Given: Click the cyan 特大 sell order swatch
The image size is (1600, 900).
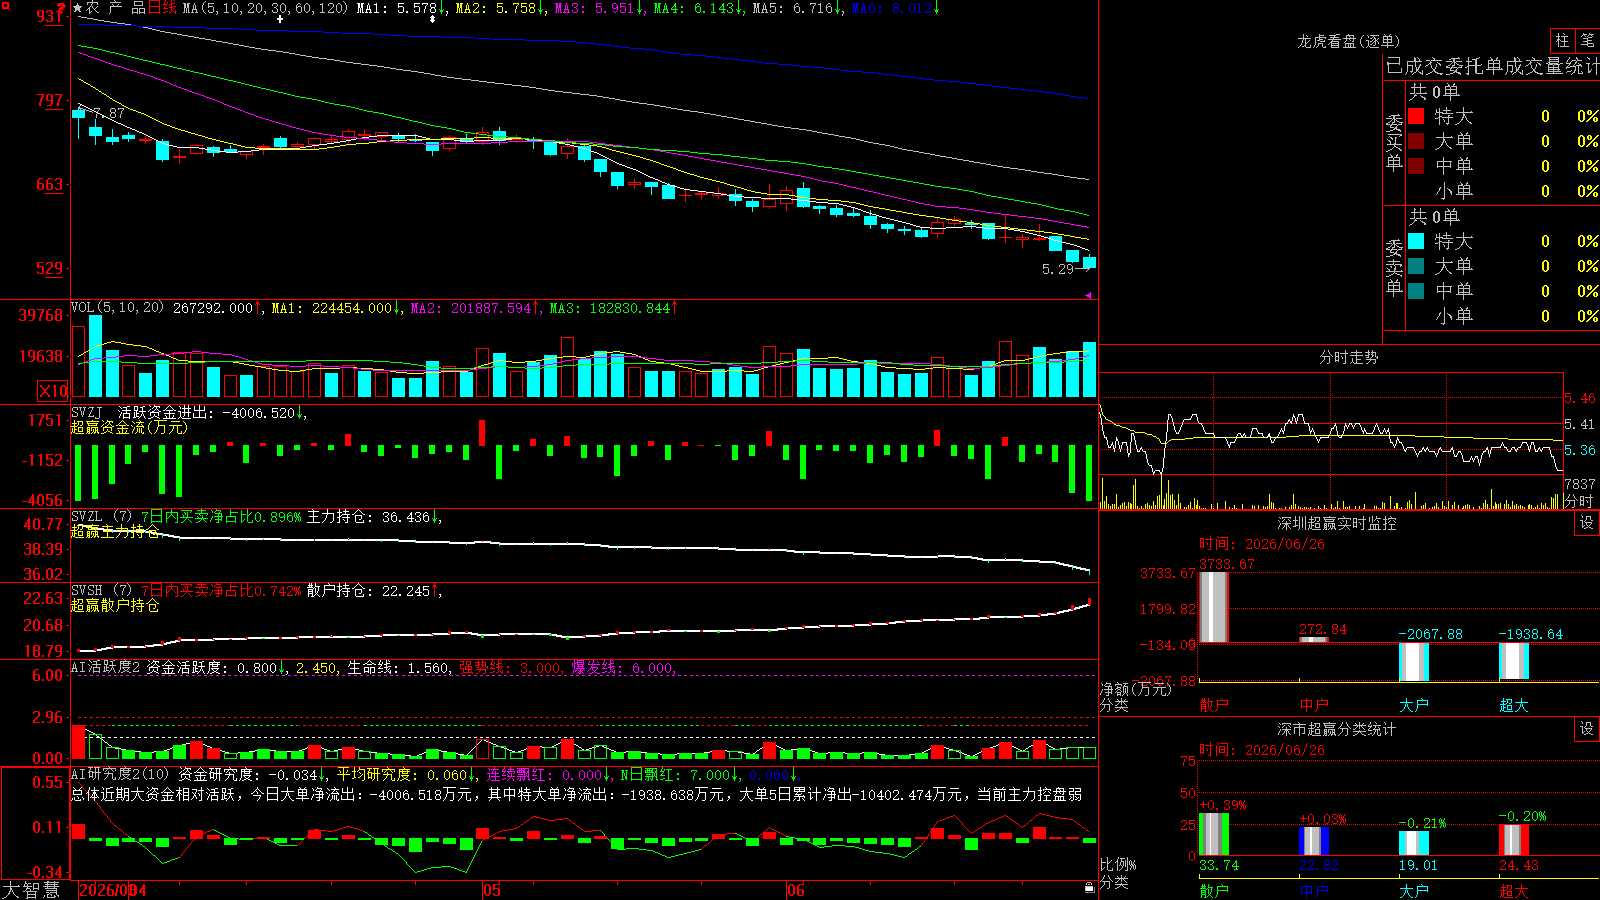Looking at the screenshot, I should click(1416, 241).
